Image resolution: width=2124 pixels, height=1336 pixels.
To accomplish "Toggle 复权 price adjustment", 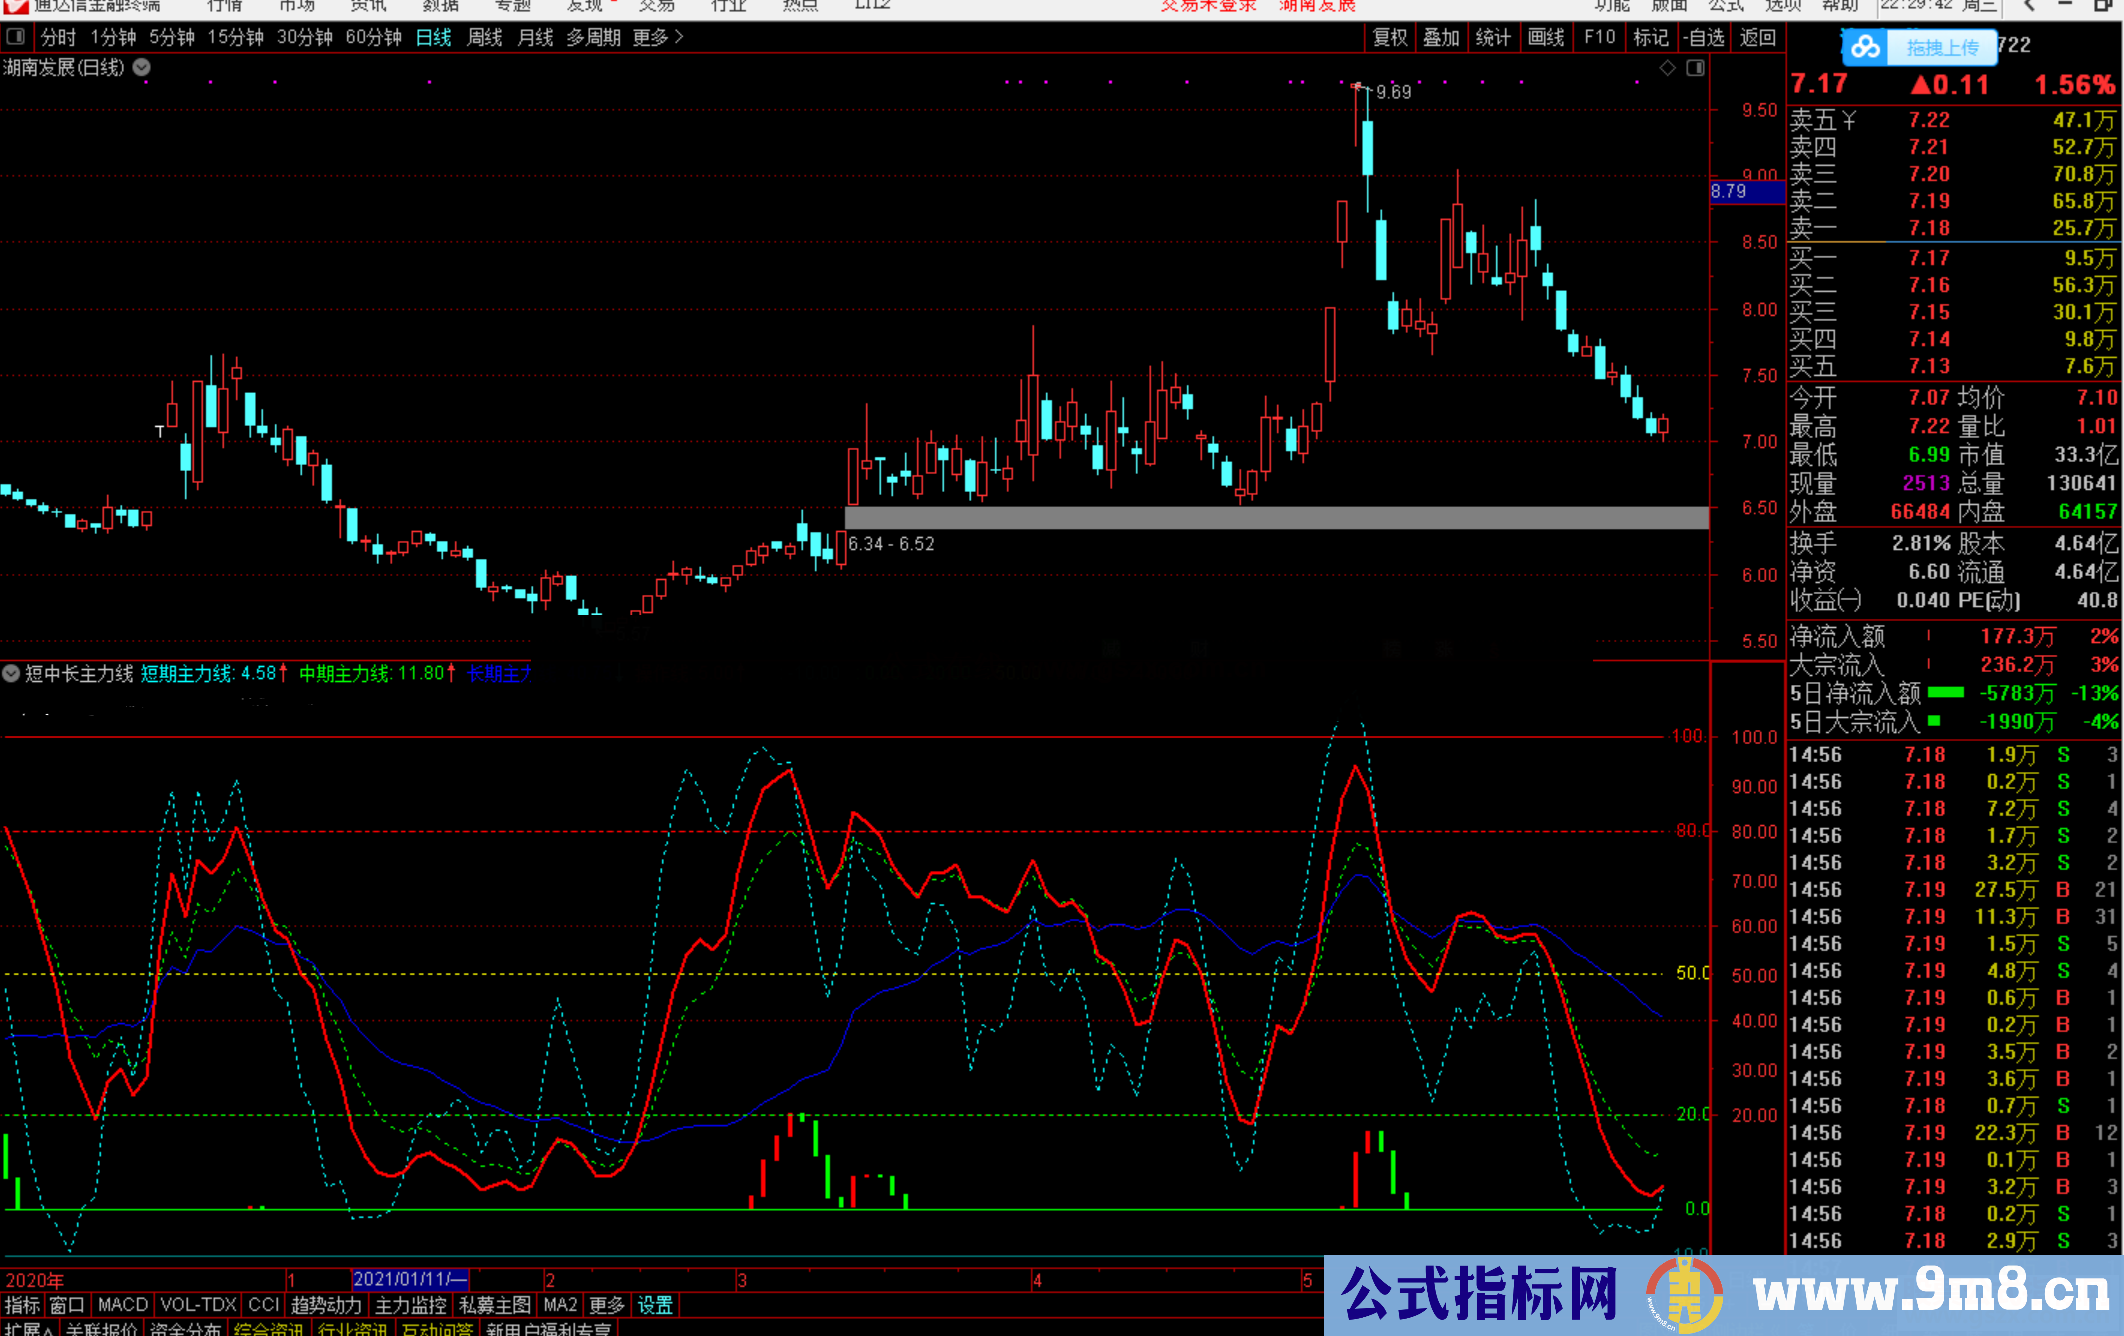I will pyautogui.click(x=1389, y=38).
